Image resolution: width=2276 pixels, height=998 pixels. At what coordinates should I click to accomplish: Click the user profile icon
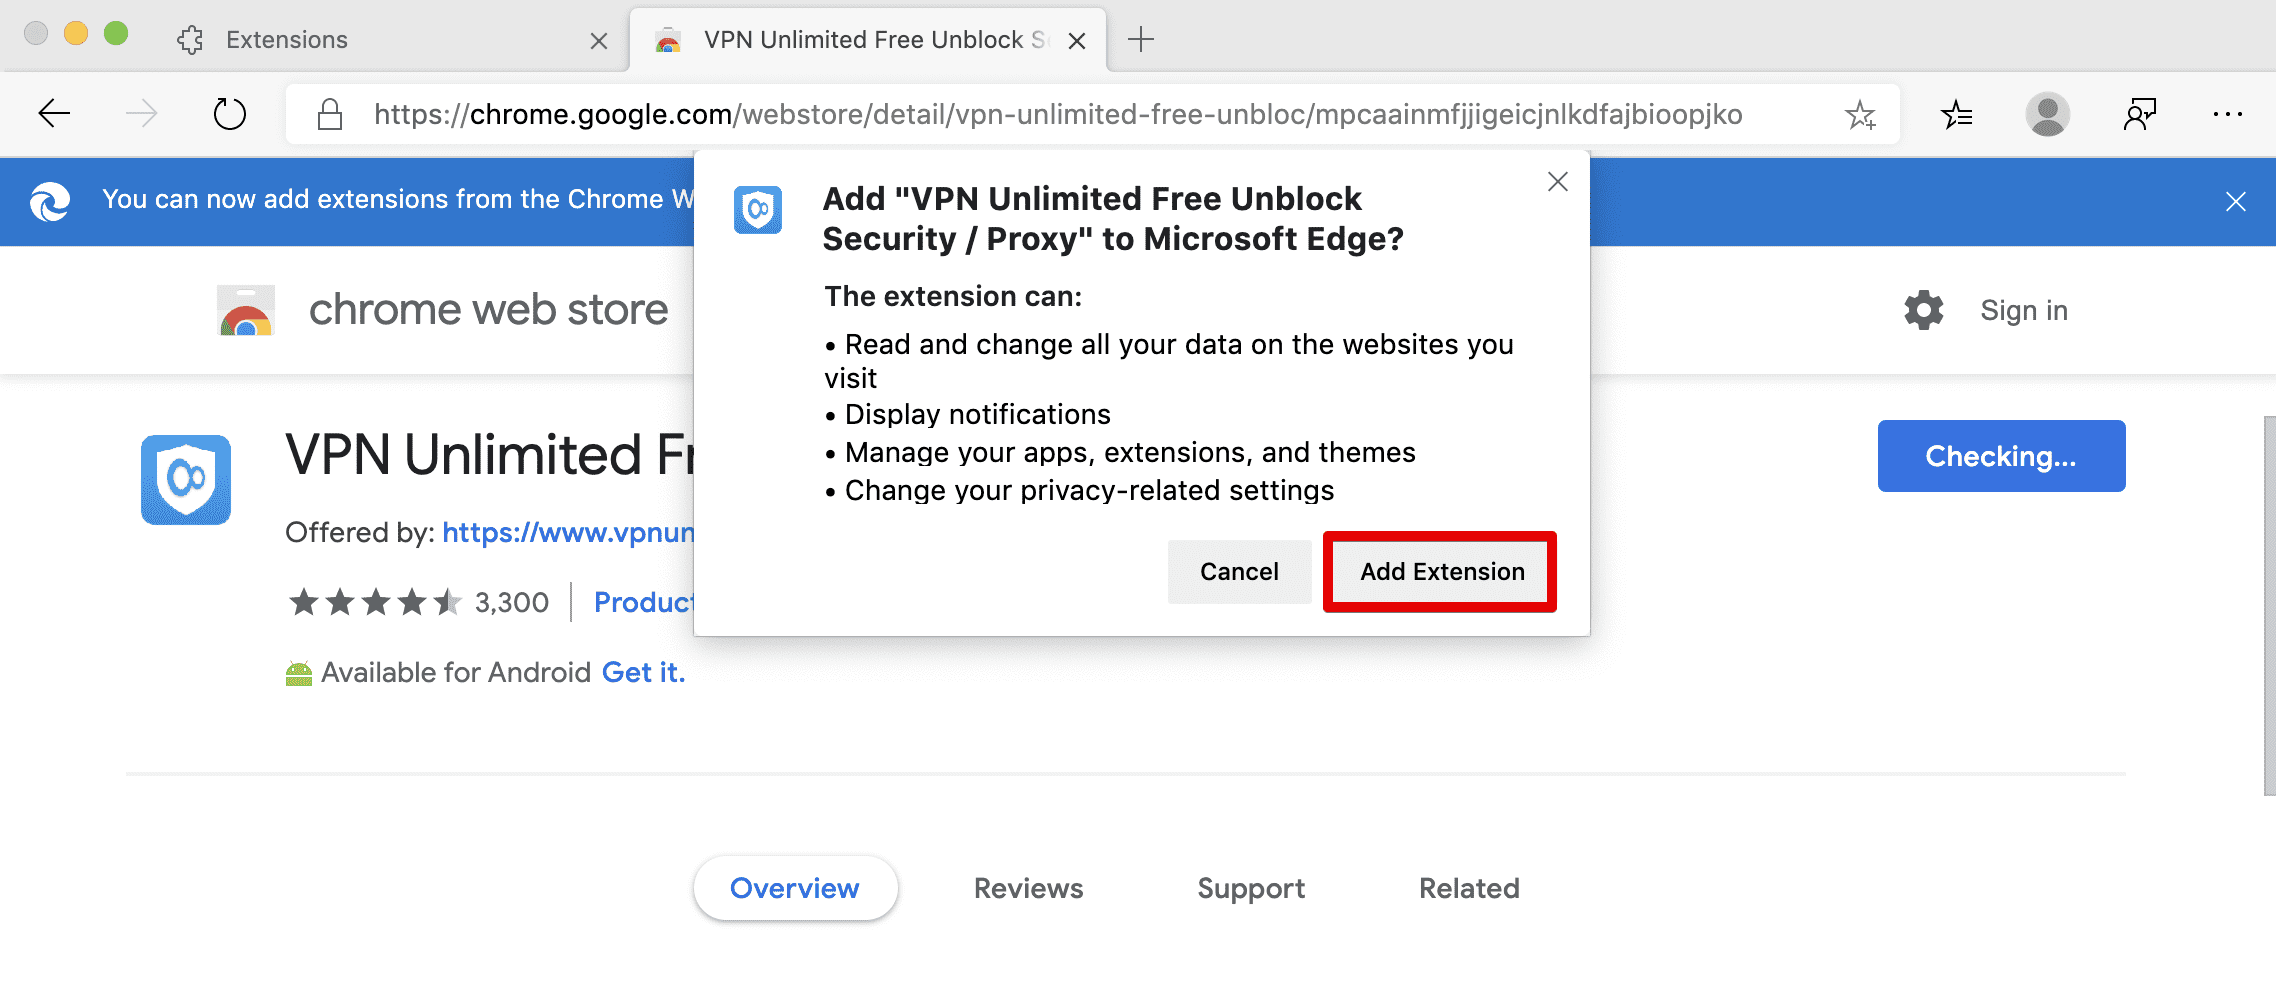pyautogui.click(x=2046, y=113)
